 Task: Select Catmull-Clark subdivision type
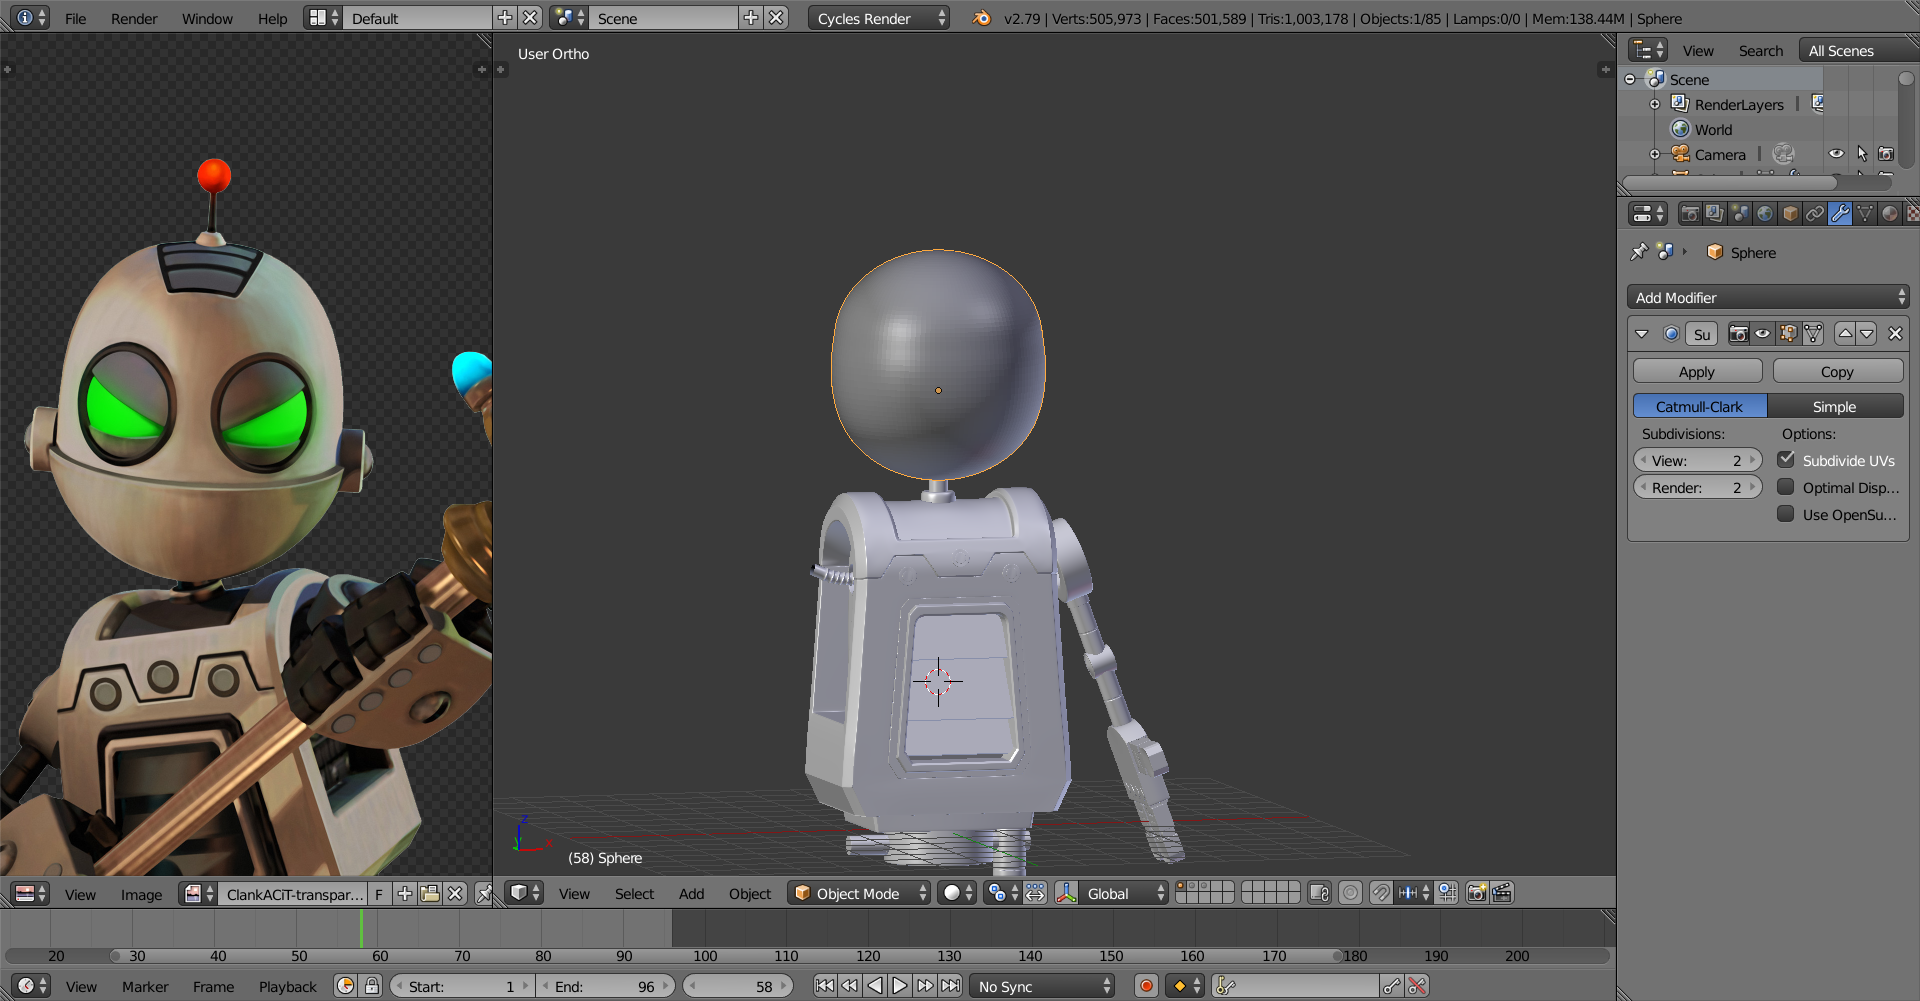coord(1699,406)
